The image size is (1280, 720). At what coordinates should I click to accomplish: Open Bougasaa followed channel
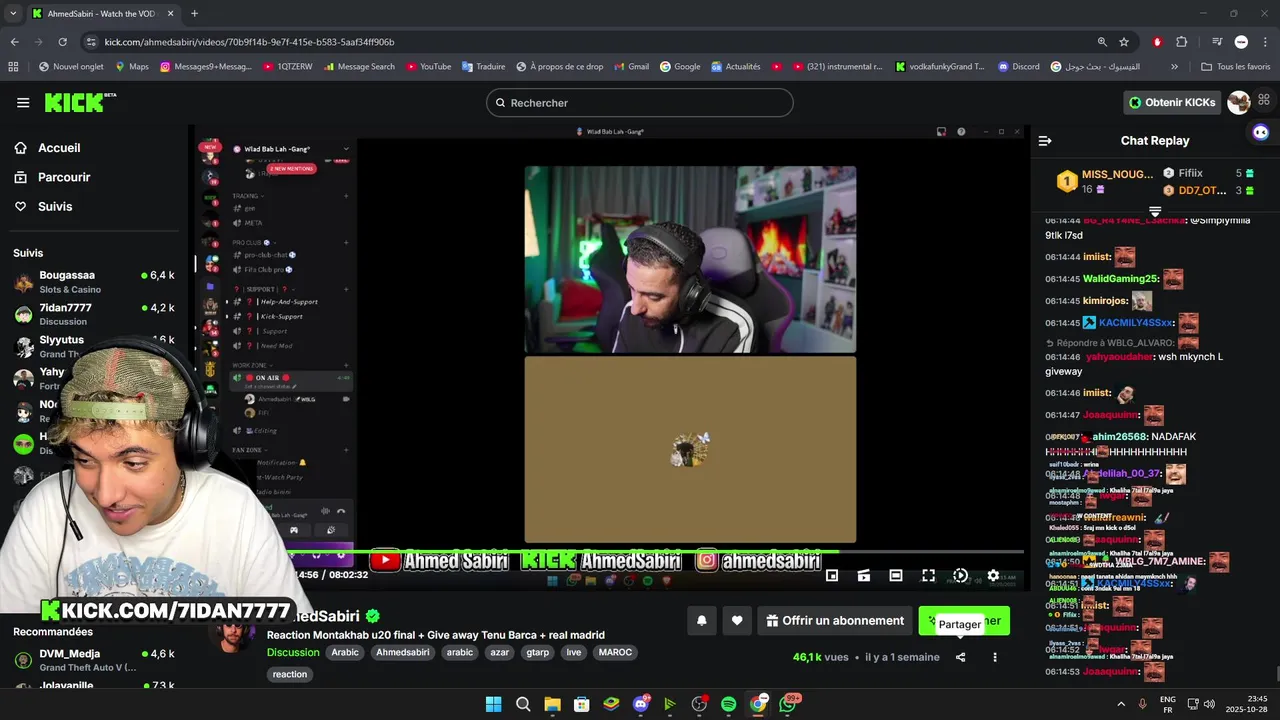pyautogui.click(x=94, y=282)
